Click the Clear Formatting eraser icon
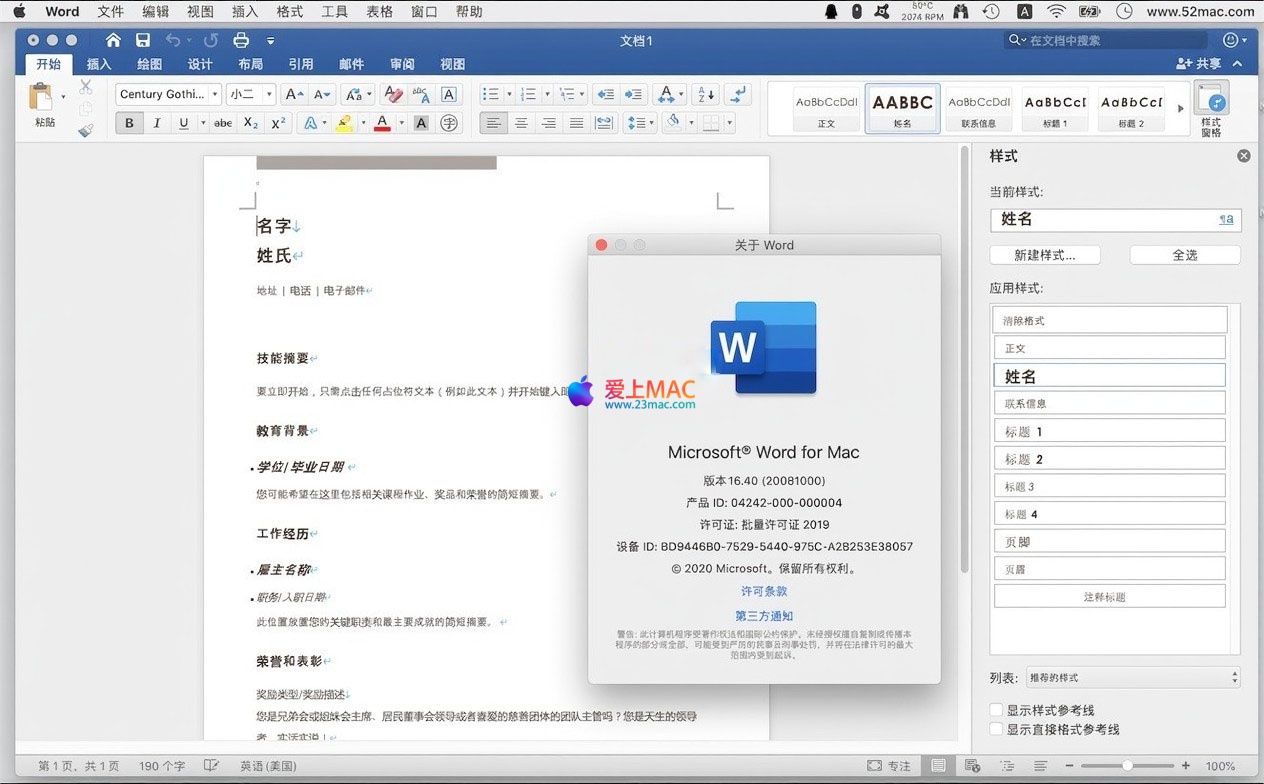 click(x=393, y=94)
